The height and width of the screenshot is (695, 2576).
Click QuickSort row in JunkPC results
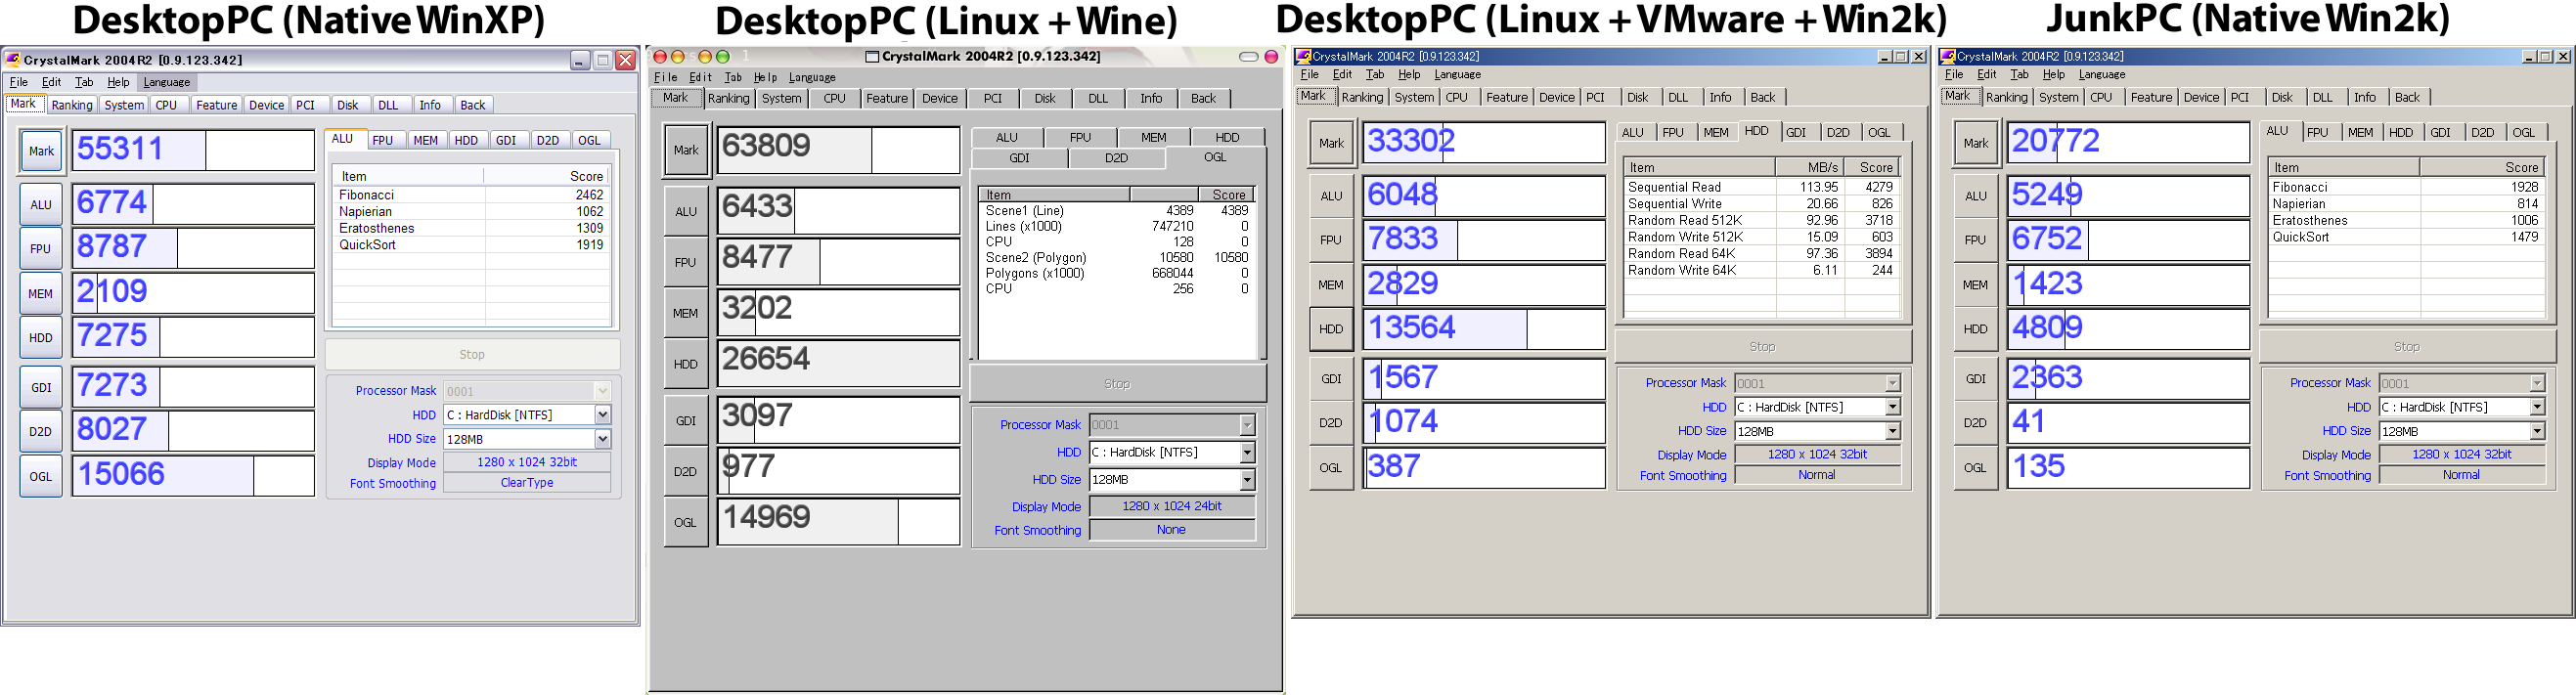[2405, 237]
